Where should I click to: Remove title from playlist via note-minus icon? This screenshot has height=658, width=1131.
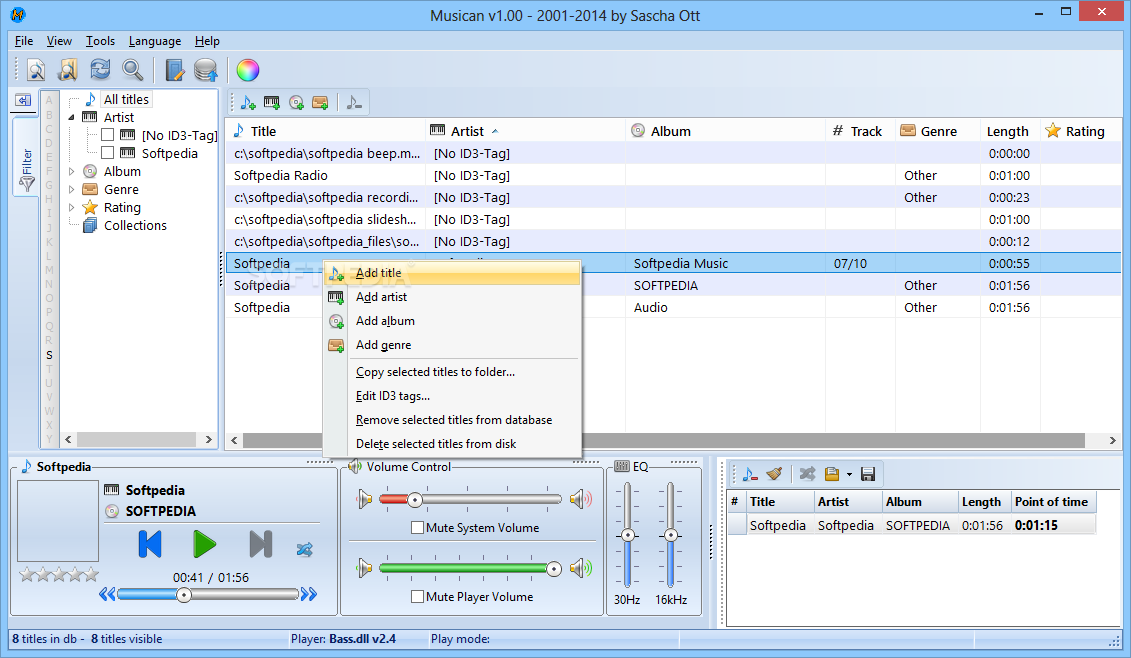[x=749, y=474]
